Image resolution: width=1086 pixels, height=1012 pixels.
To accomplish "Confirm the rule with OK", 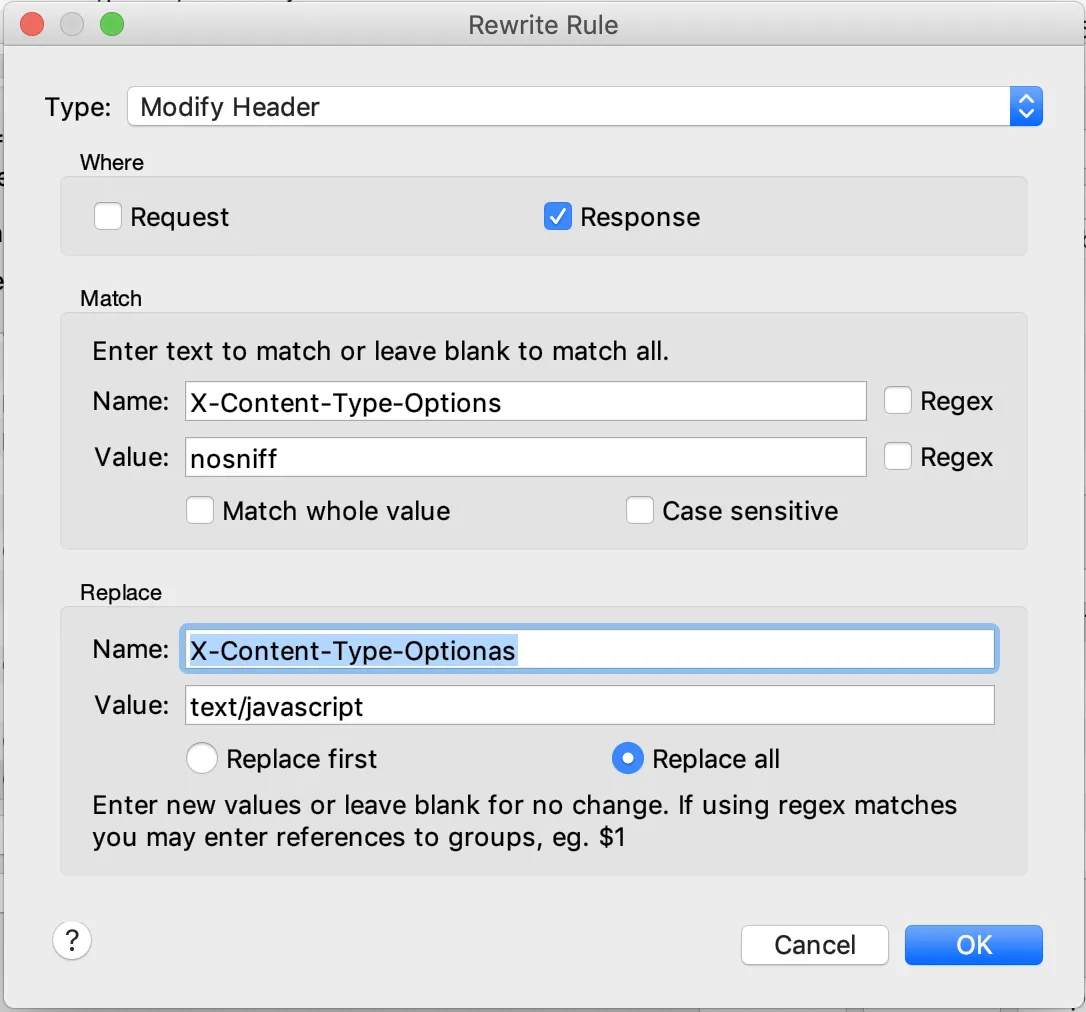I will 973,945.
